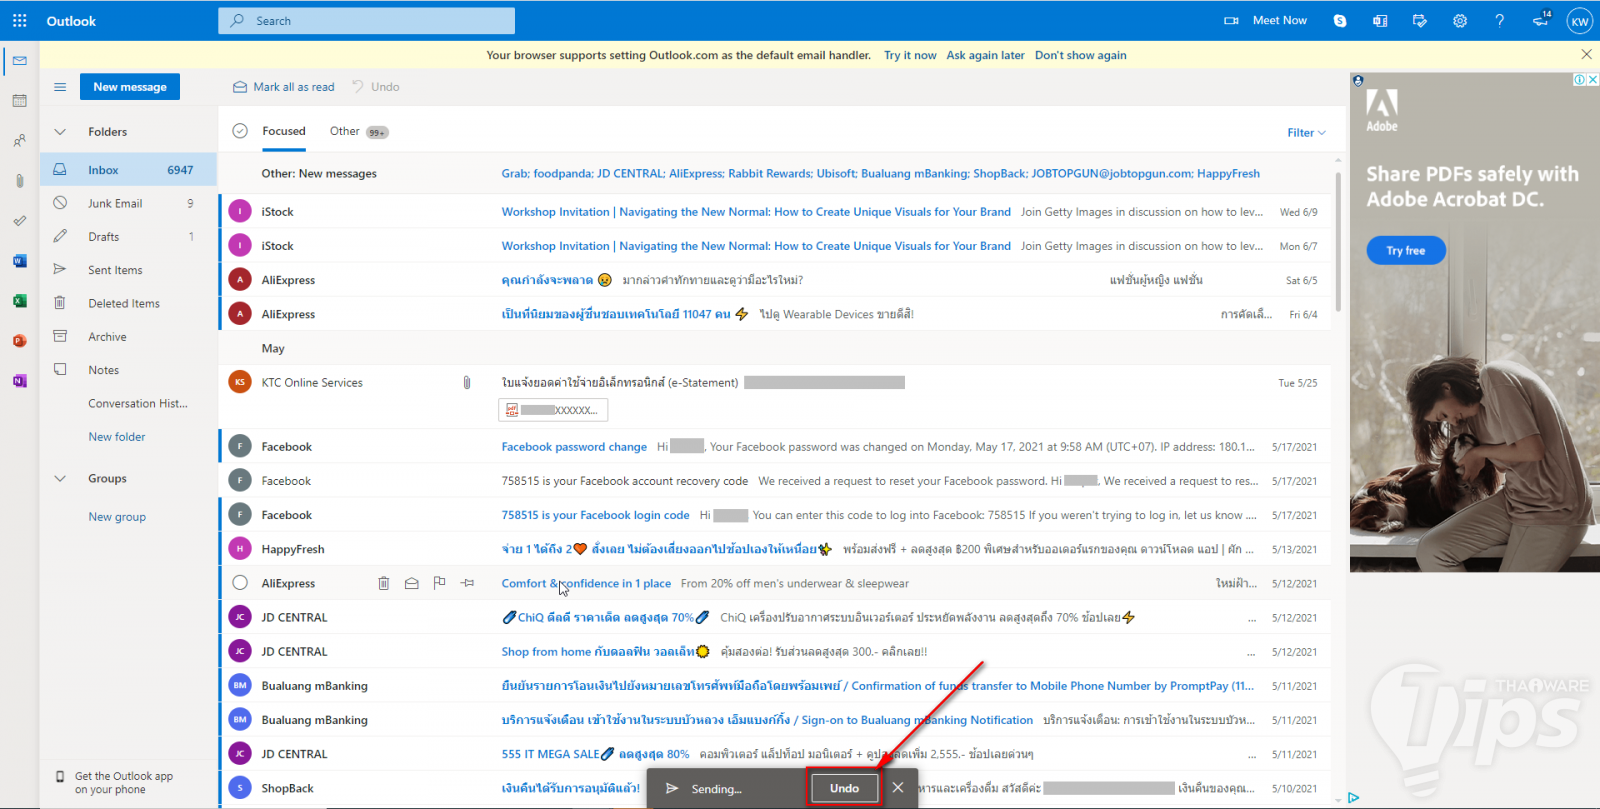Screen dimensions: 1600x809
Task: Open the People contacts module
Action: [x=20, y=141]
